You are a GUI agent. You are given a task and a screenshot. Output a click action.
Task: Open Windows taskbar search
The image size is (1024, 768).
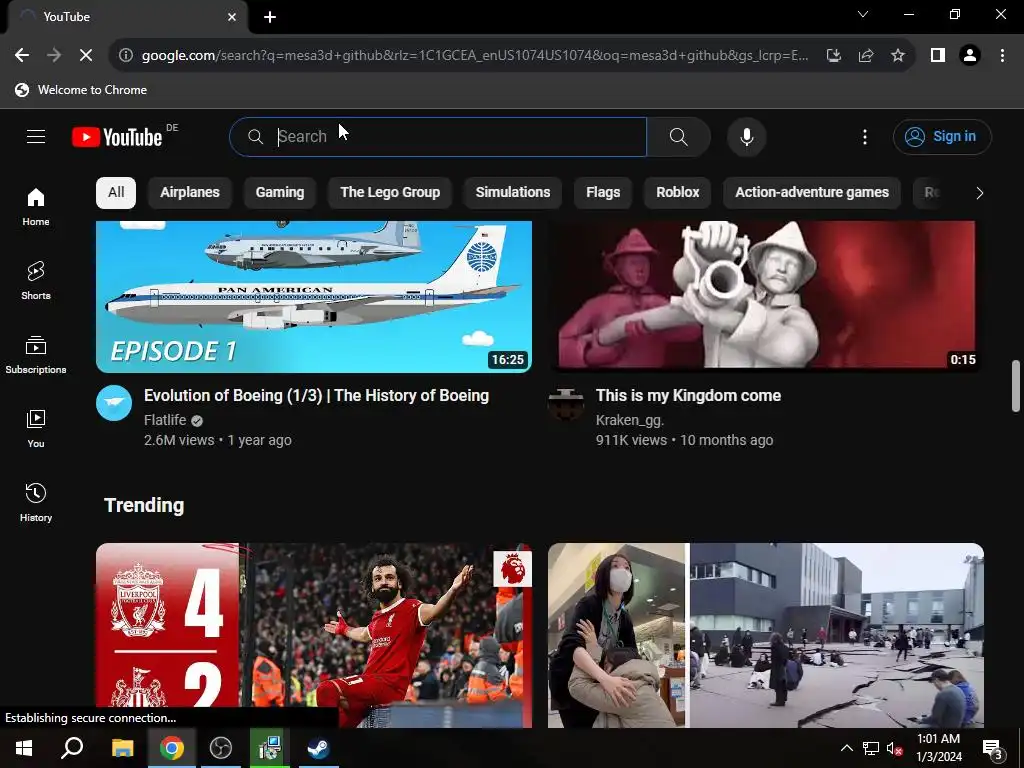(72, 748)
